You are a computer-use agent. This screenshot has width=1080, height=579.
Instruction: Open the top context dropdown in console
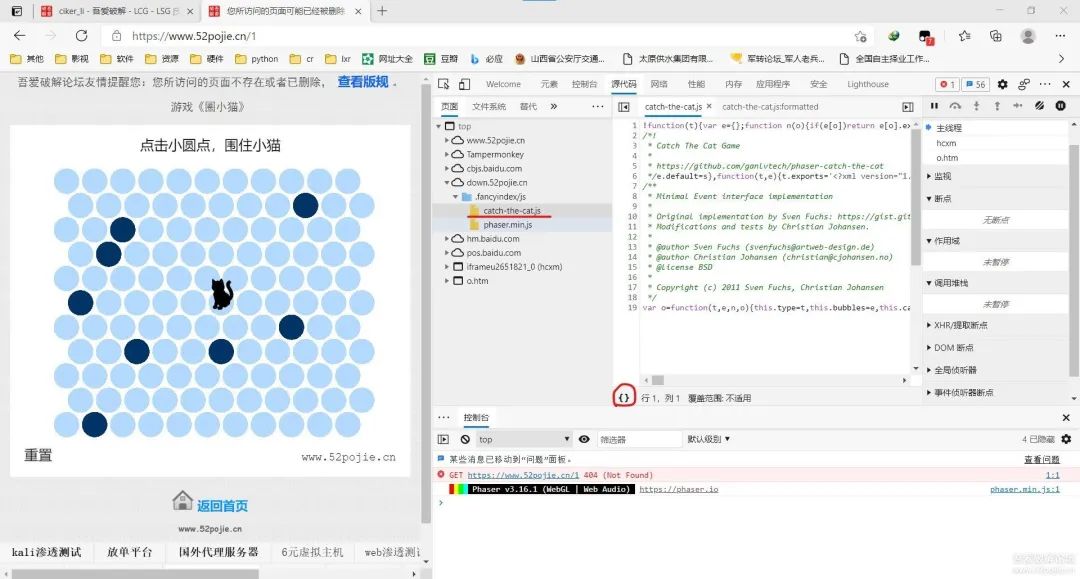(523, 439)
